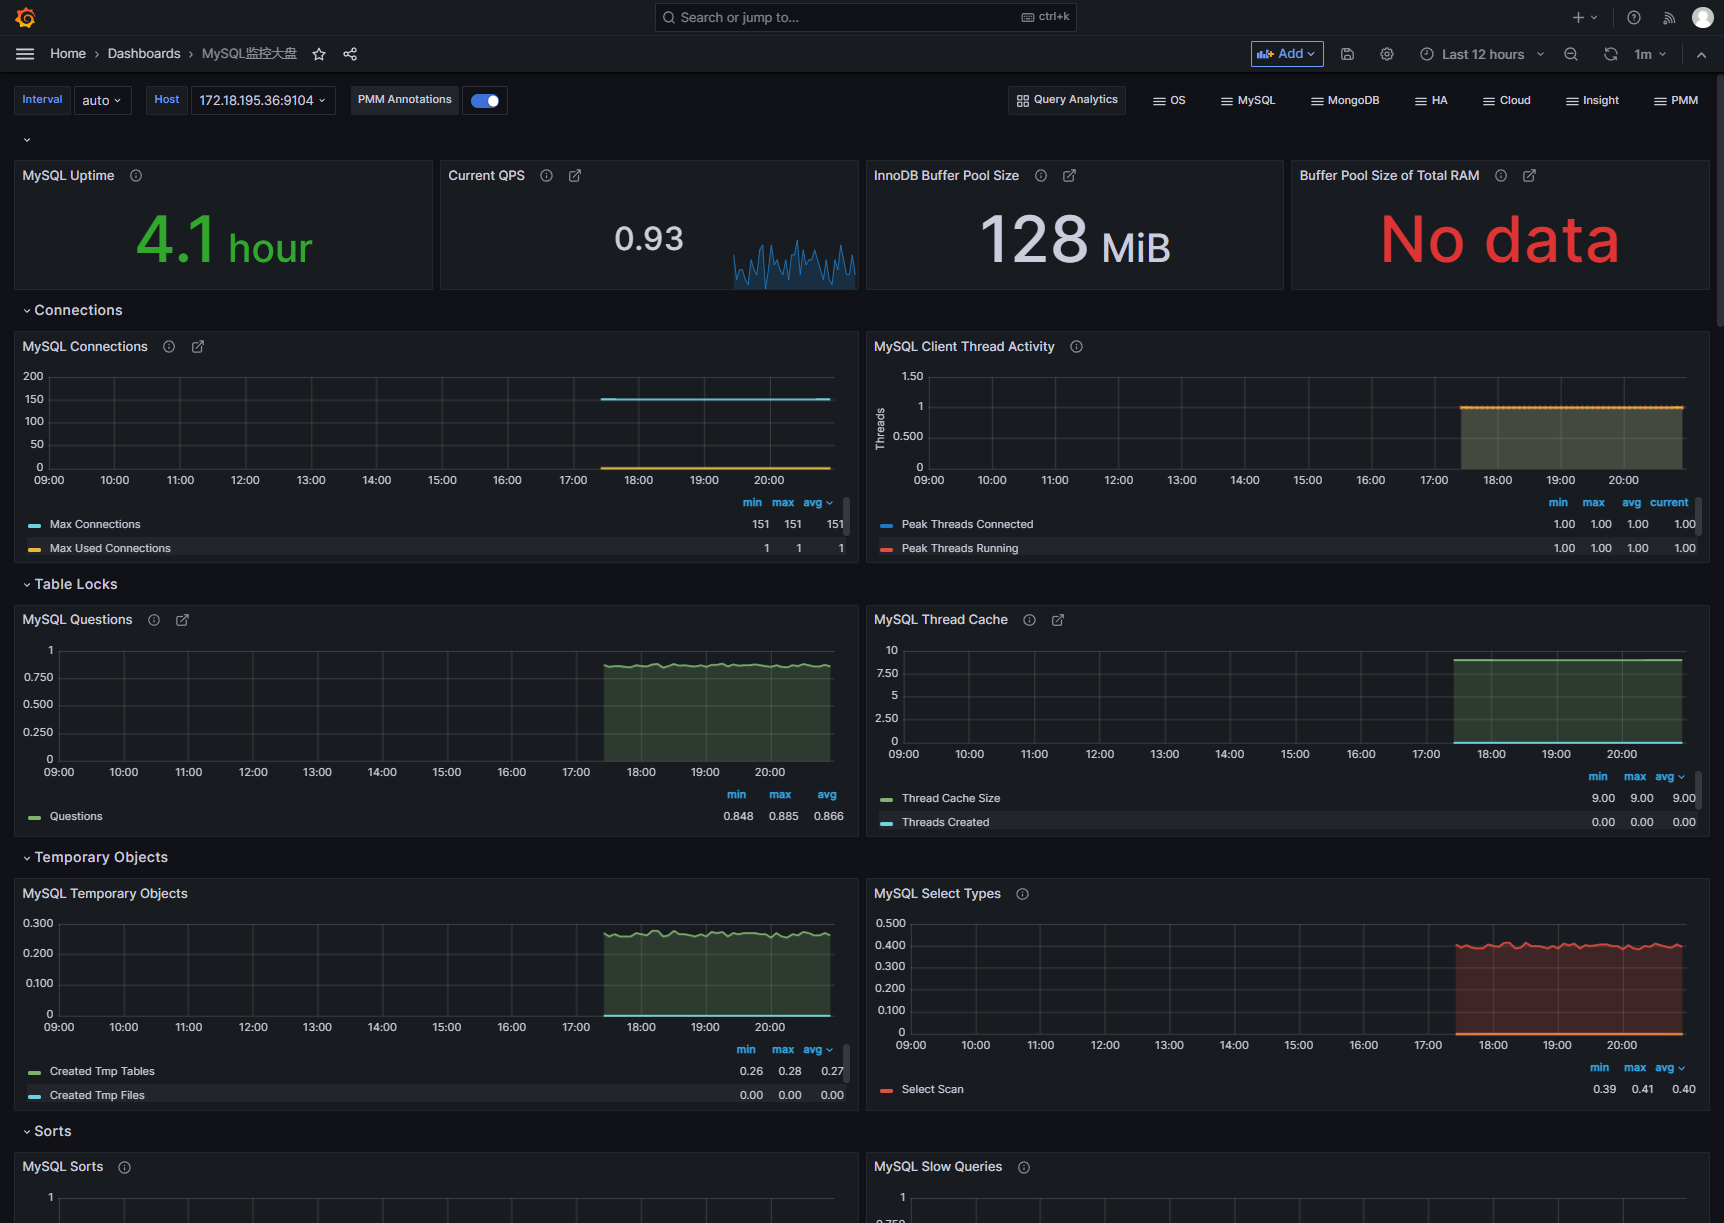
Task: Show info for MySQL Connections panel
Action: pyautogui.click(x=169, y=347)
